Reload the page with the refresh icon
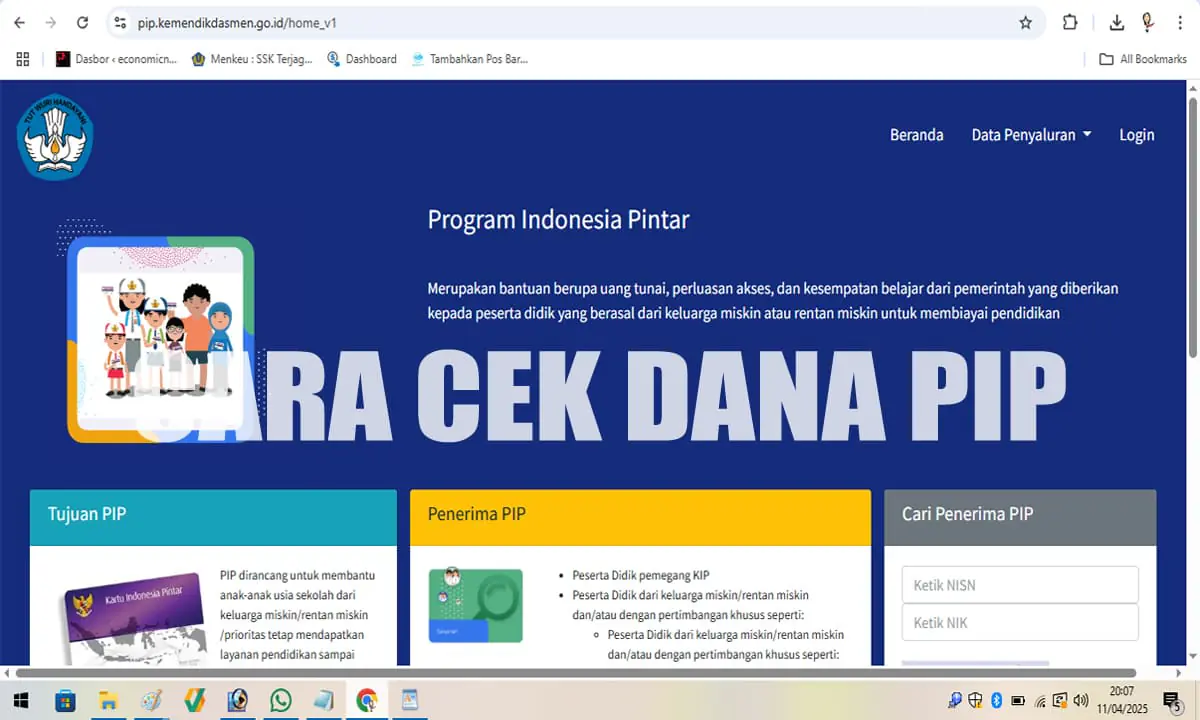Viewport: 1200px width, 720px height. click(x=82, y=22)
